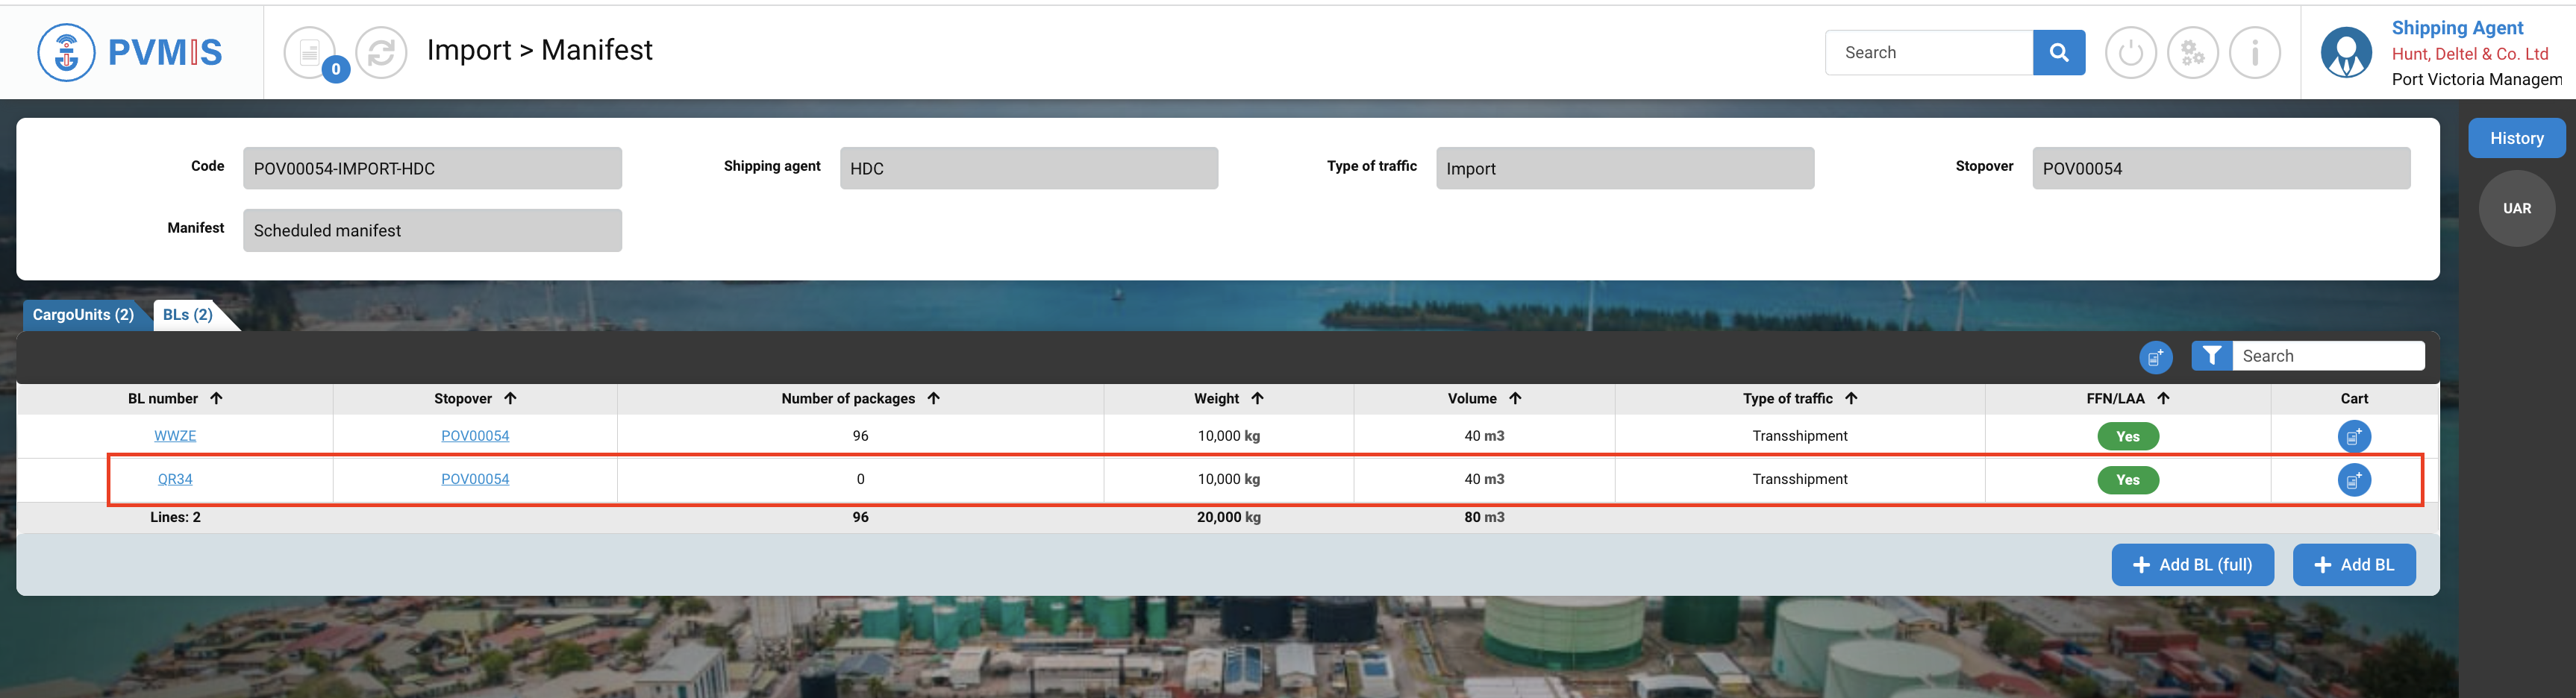Click the table Search input field

point(2327,356)
